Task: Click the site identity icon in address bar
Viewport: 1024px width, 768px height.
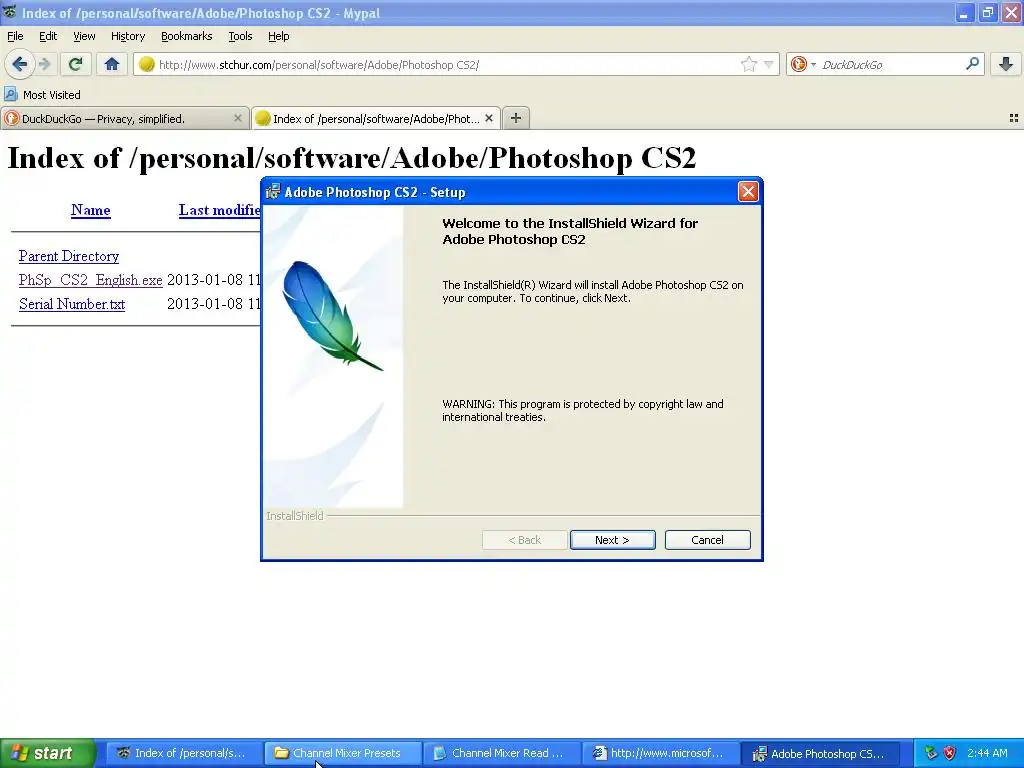Action: point(147,64)
